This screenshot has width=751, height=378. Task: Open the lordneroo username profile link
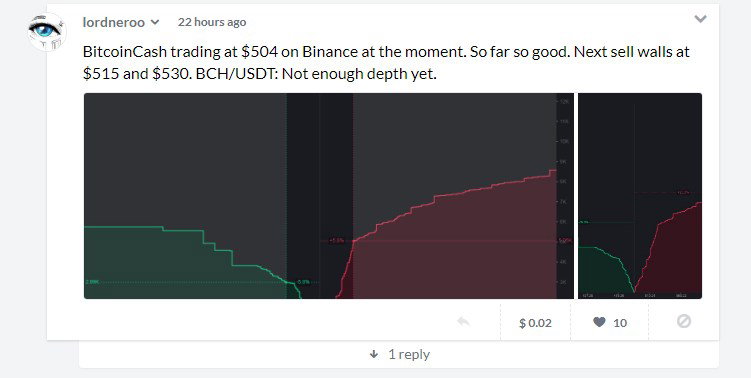coord(114,22)
